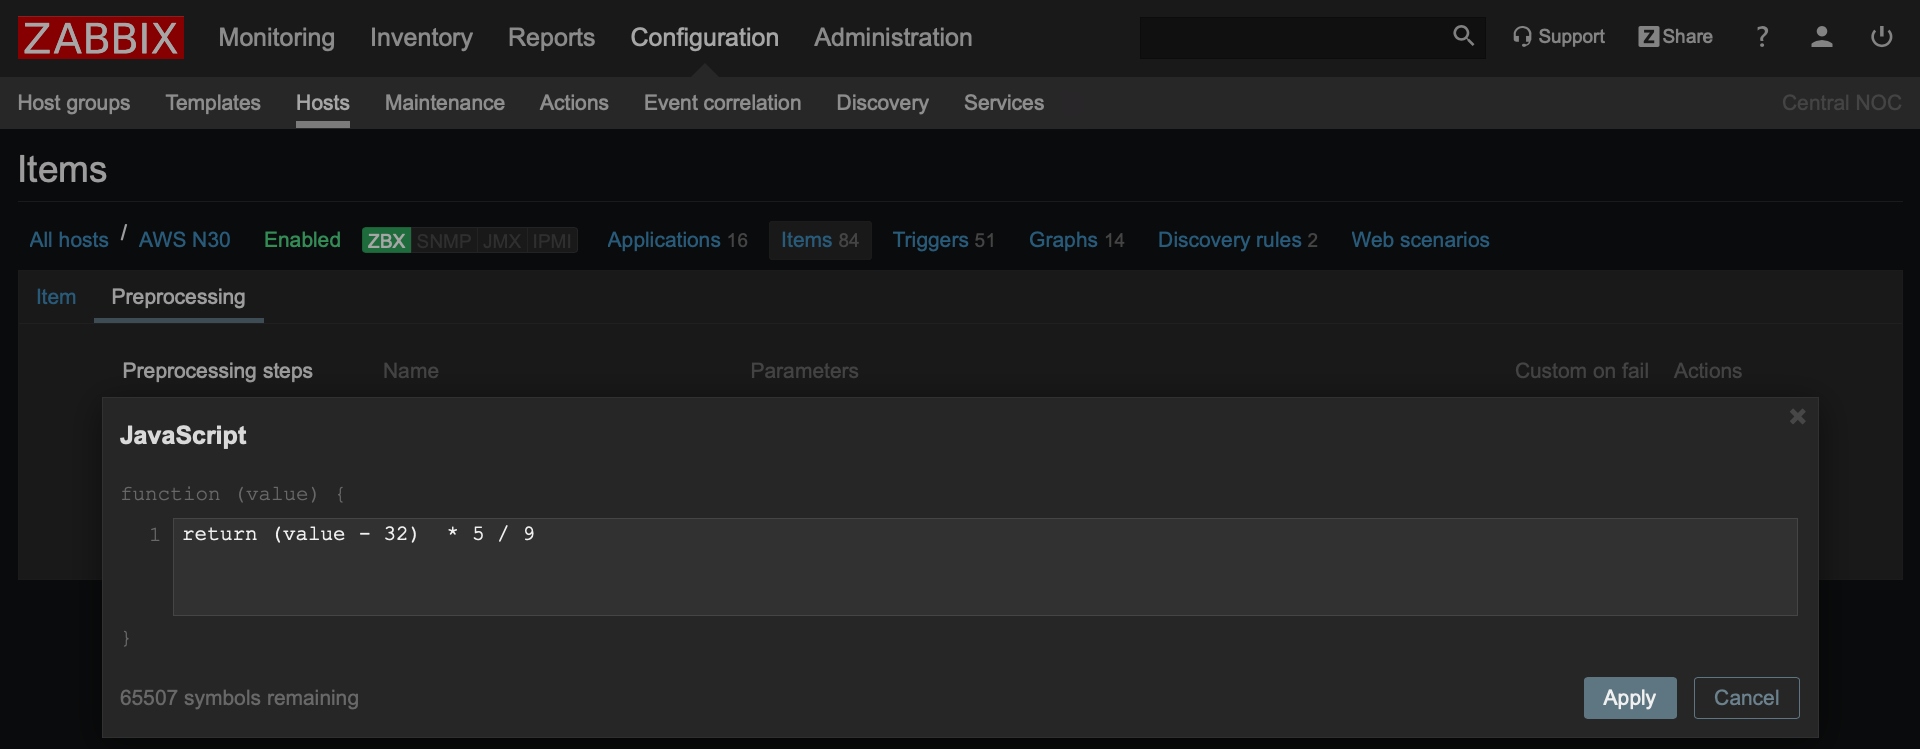Switch to the Item tab

[56, 297]
